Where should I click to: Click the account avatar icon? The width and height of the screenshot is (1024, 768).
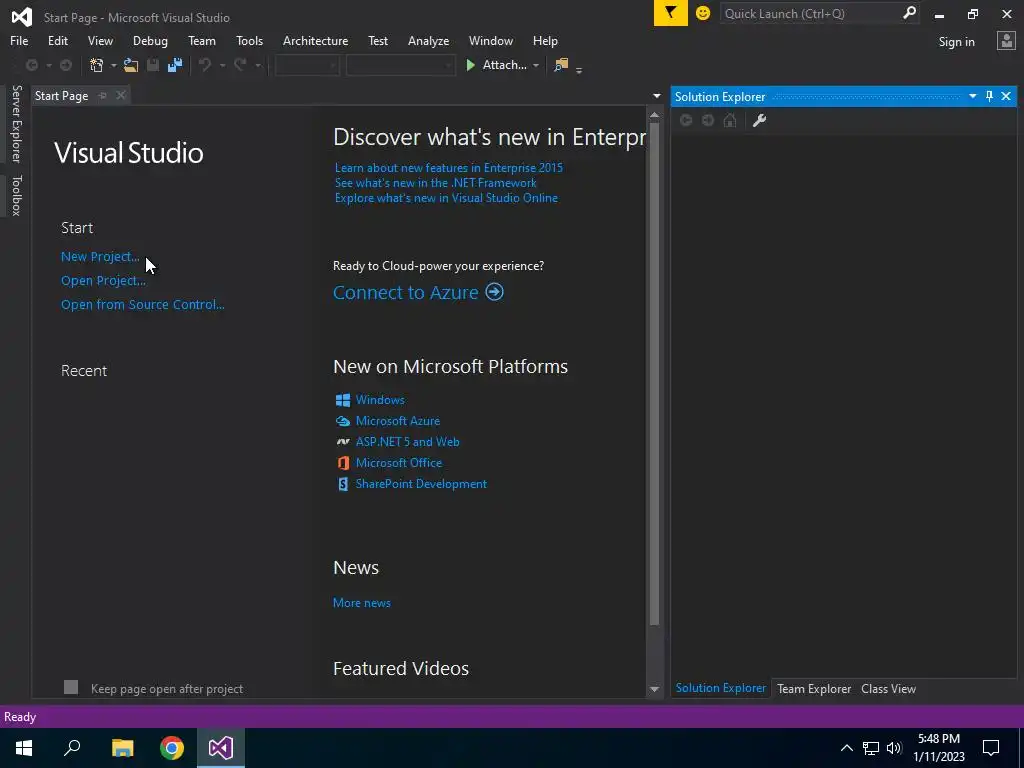tap(1006, 41)
